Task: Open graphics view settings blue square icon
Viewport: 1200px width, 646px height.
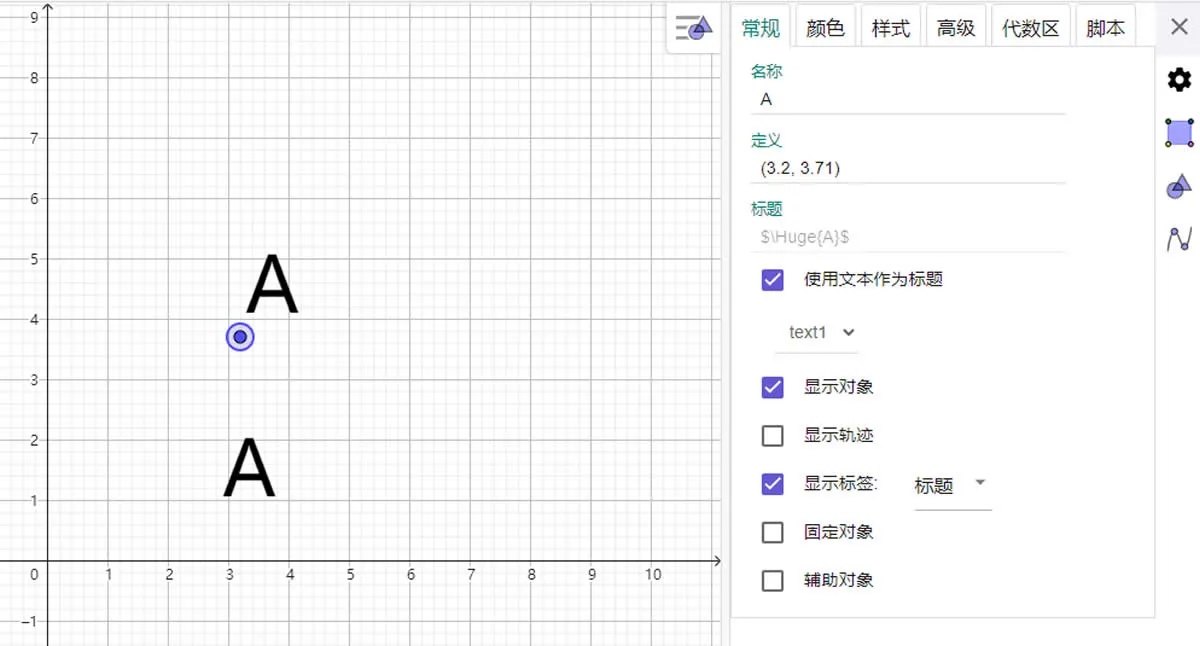Action: 1180,132
